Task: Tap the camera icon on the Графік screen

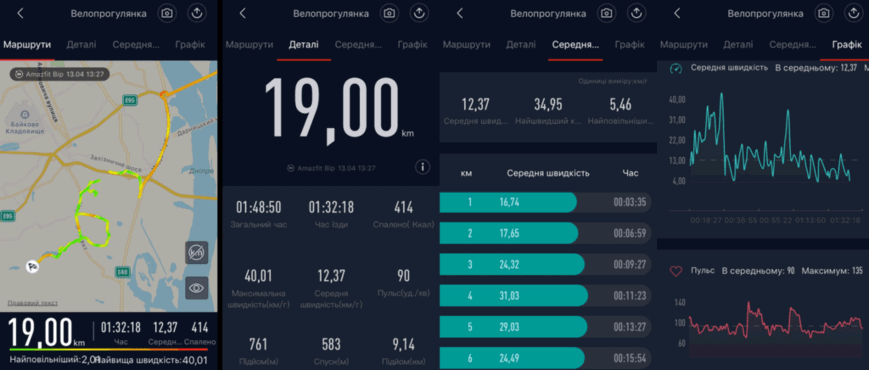Action: 824,13
